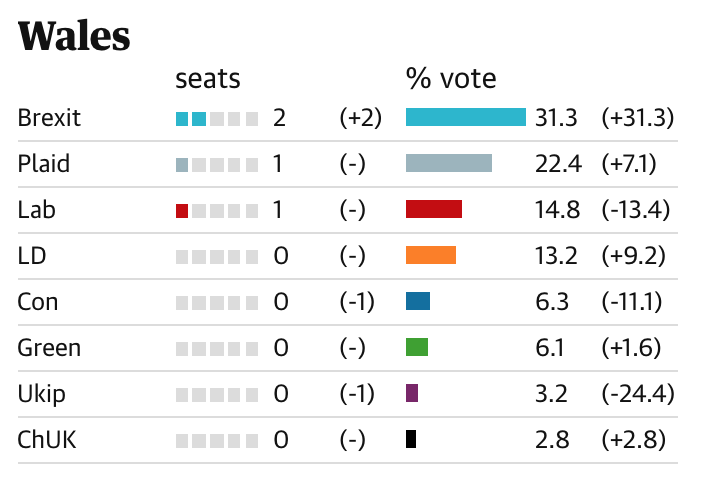Click the "seats" column header
704x490 pixels.
pos(208,78)
